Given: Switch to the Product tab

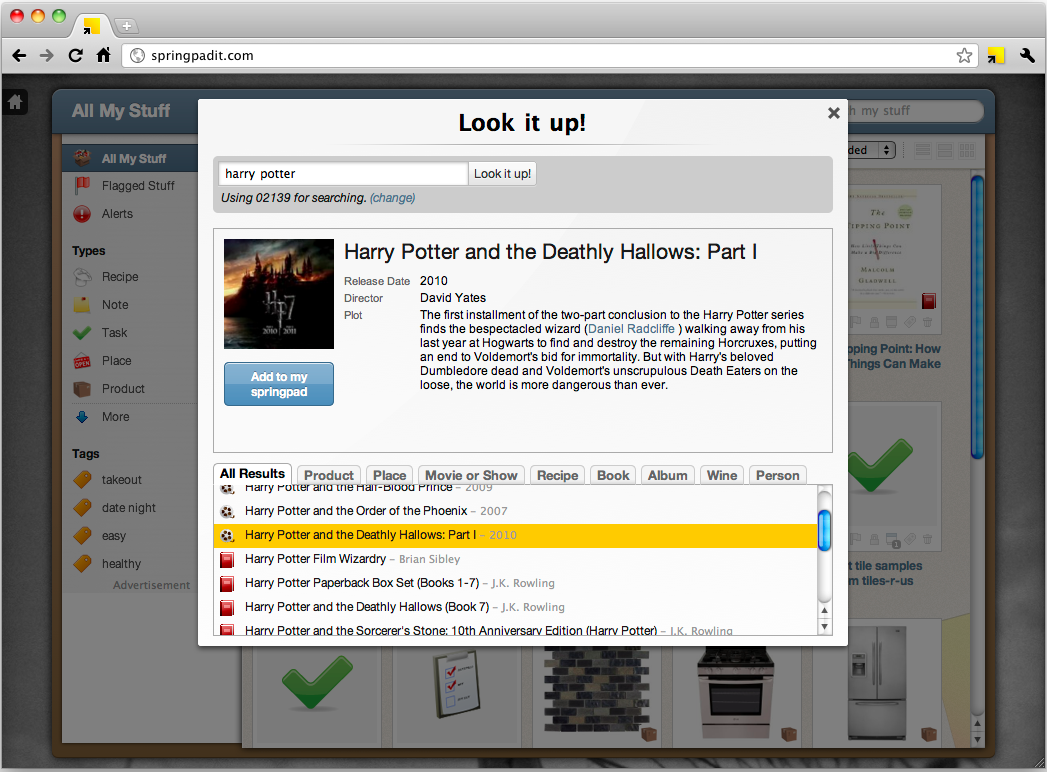Looking at the screenshot, I should pos(329,475).
